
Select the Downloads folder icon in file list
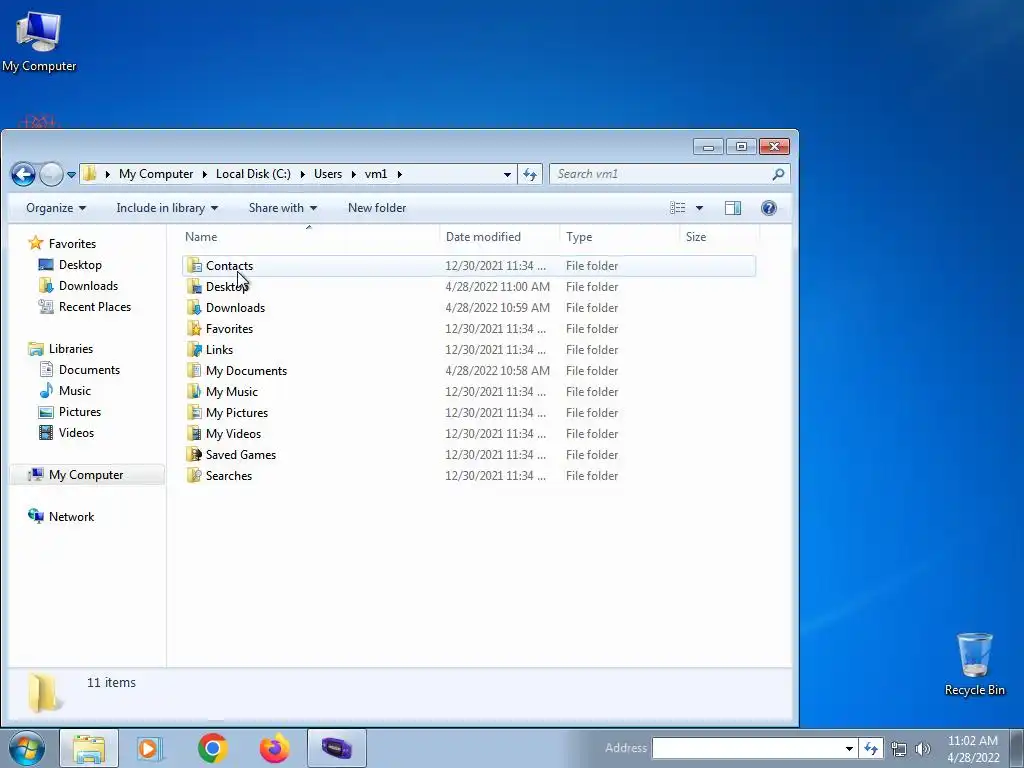[x=194, y=308]
